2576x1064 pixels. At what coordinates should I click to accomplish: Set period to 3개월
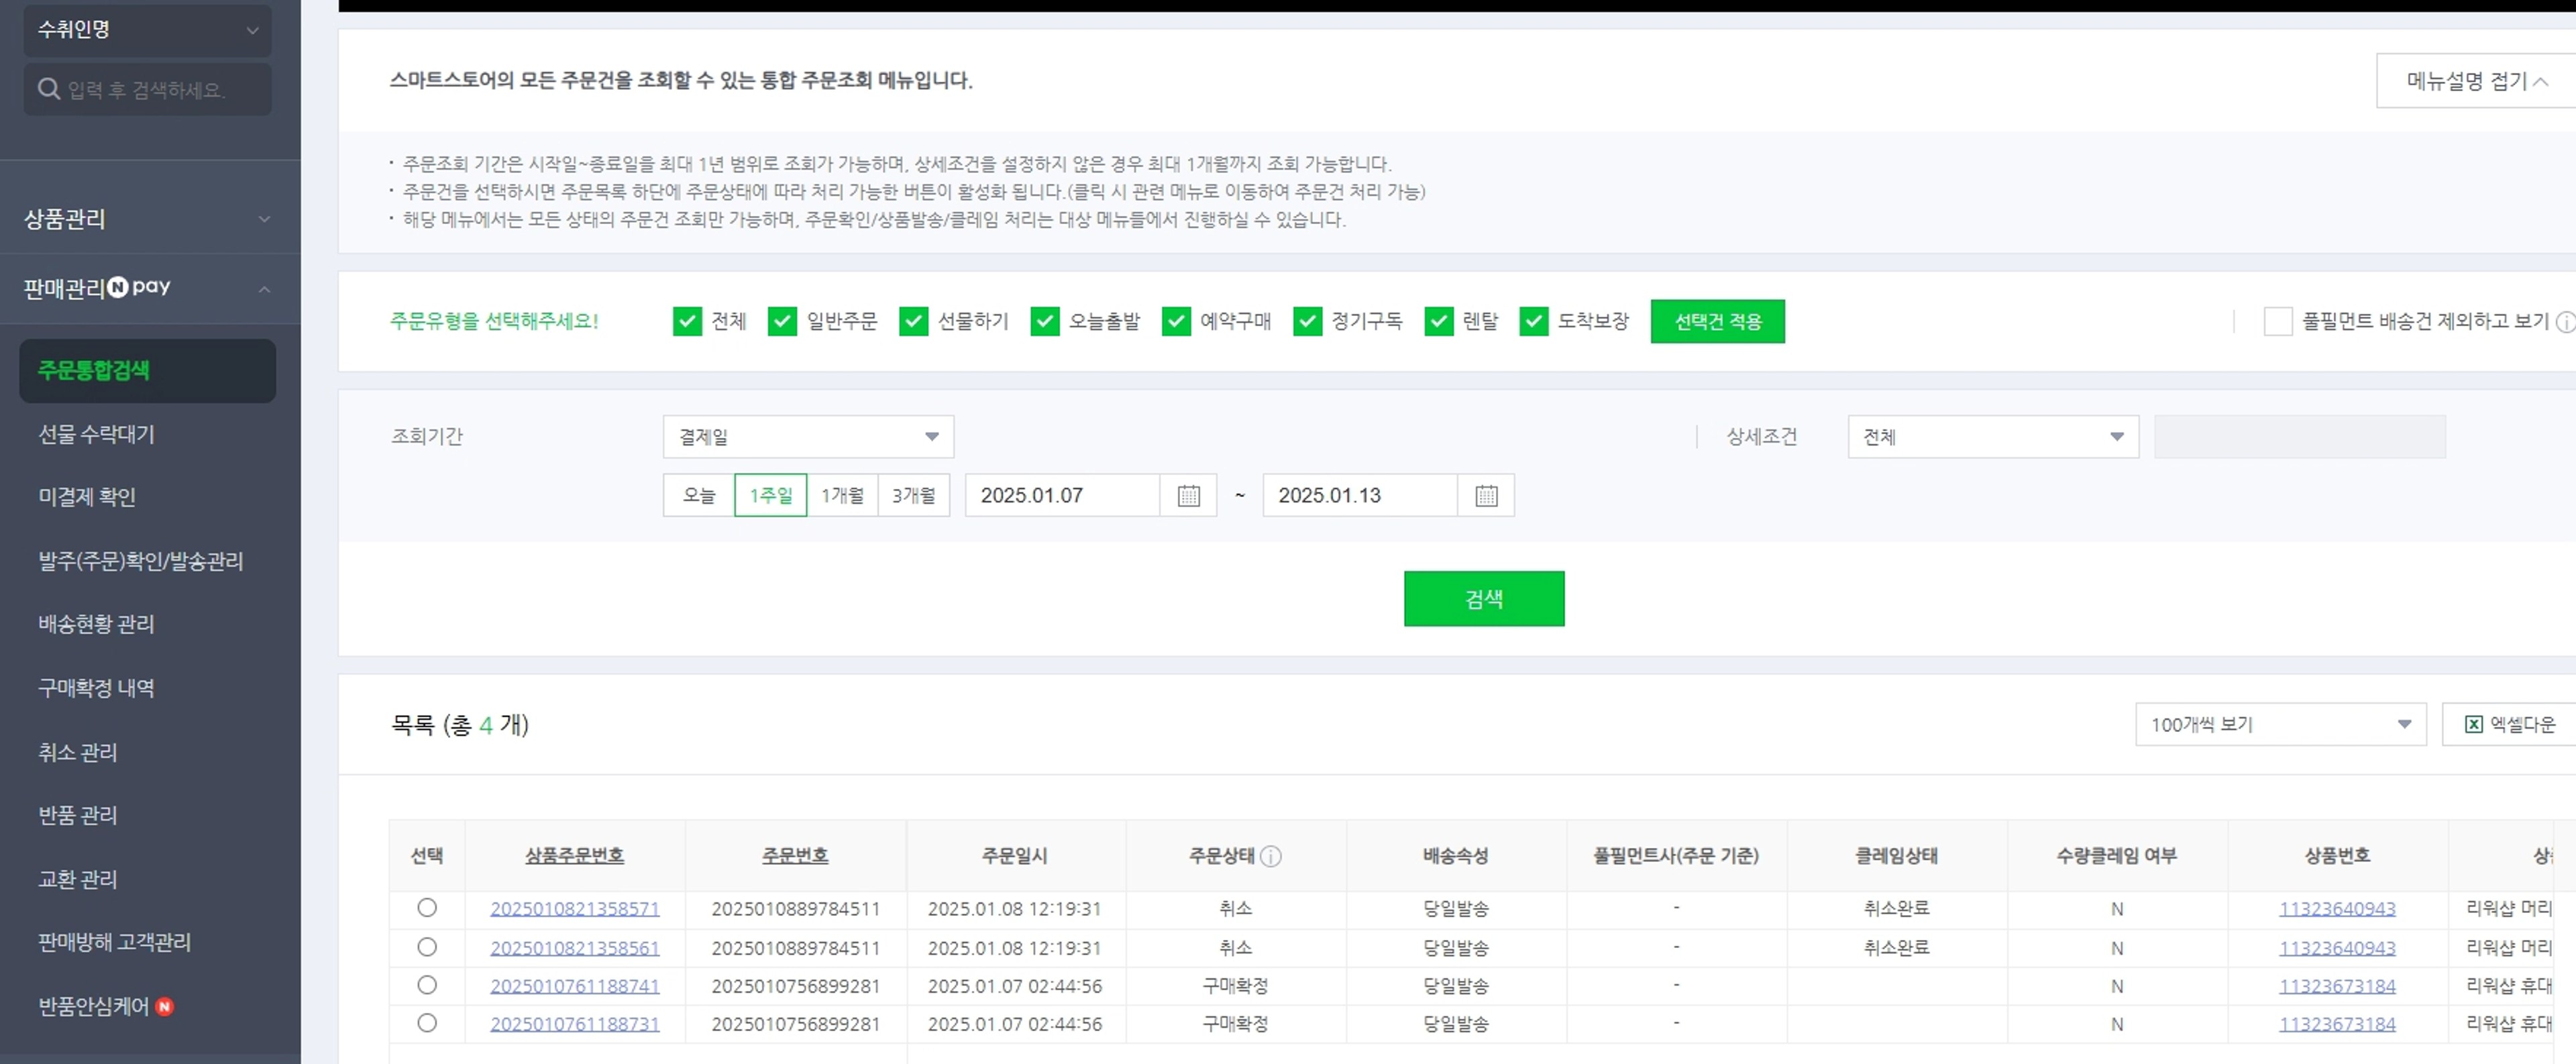(x=913, y=495)
